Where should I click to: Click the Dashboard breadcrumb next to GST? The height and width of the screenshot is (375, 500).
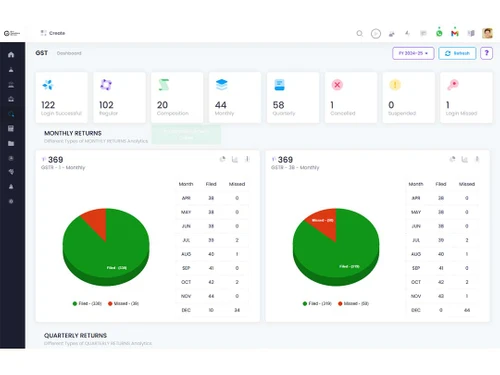pos(69,53)
